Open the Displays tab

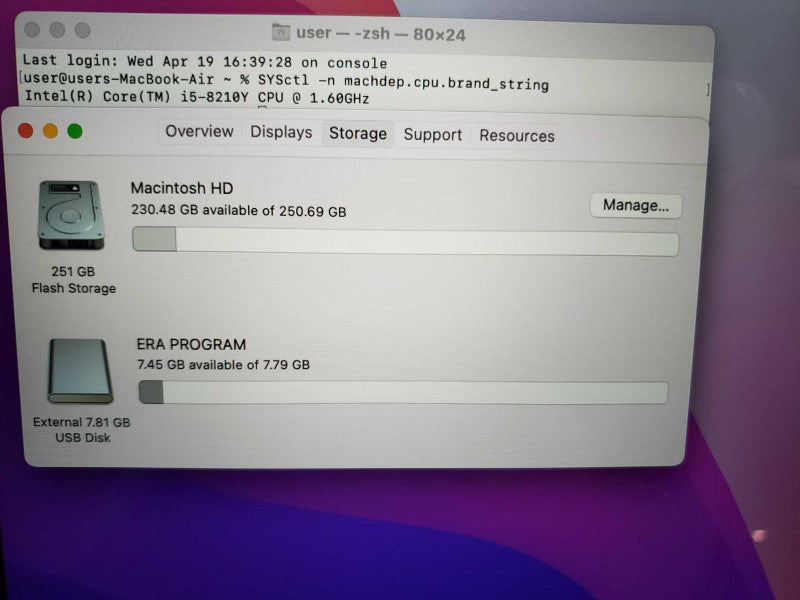(281, 133)
